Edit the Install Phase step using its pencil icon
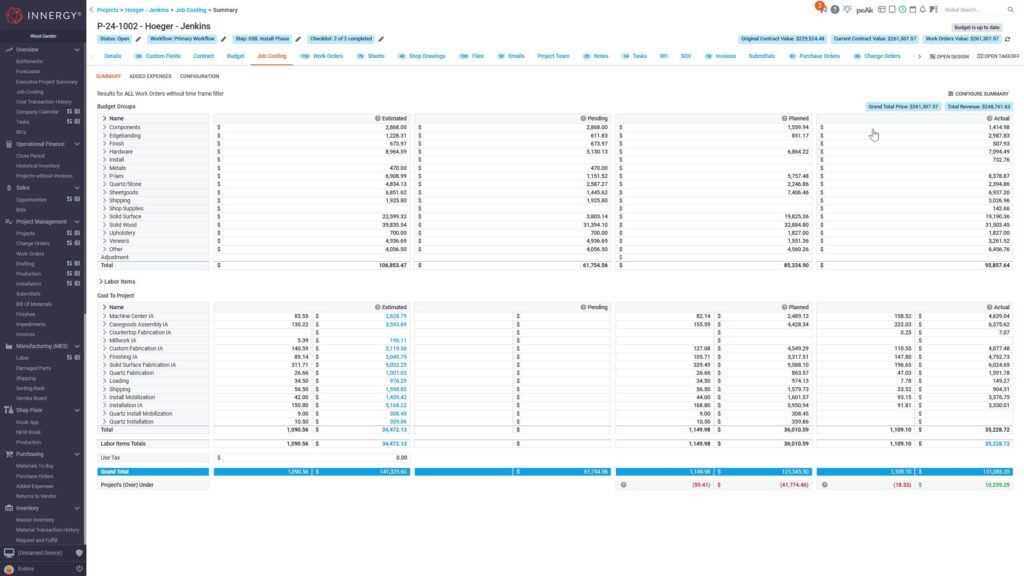Screen dimensions: 1024x576 pos(296,38)
